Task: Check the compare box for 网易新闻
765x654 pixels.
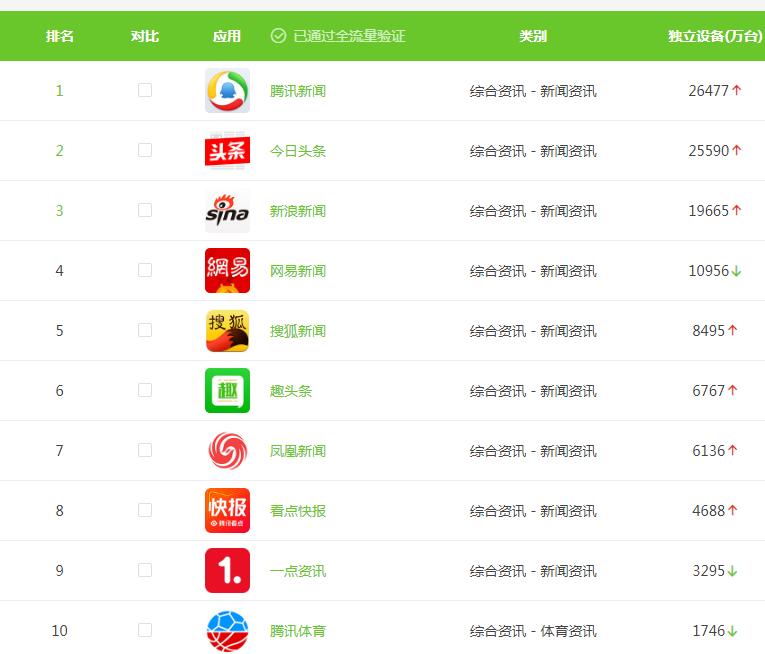Action: click(145, 270)
